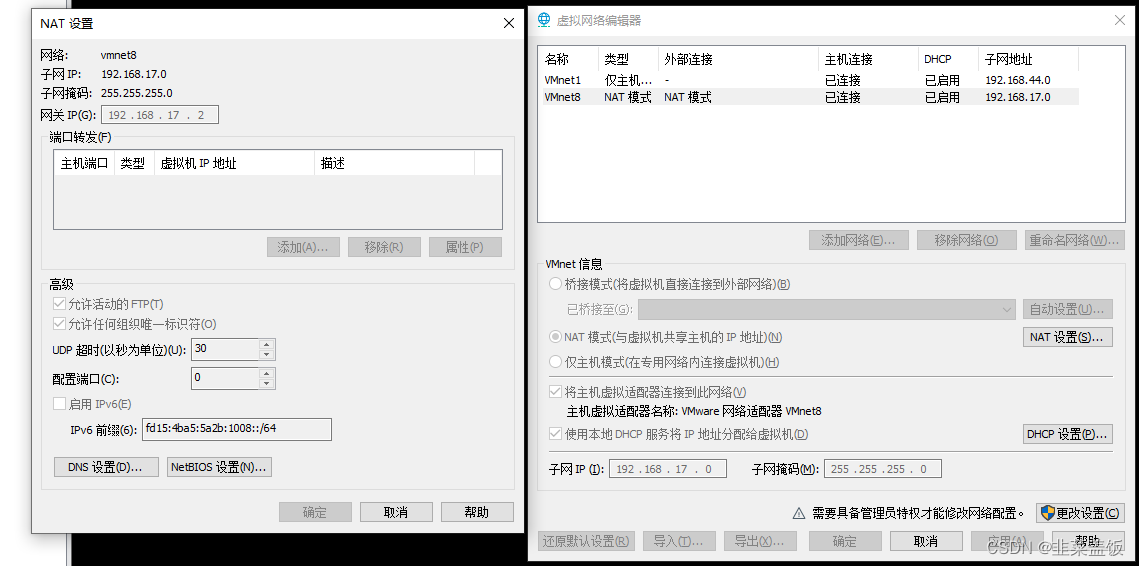Click the 移除(R) button in NAT settings
The width and height of the screenshot is (1139, 566).
coord(384,247)
